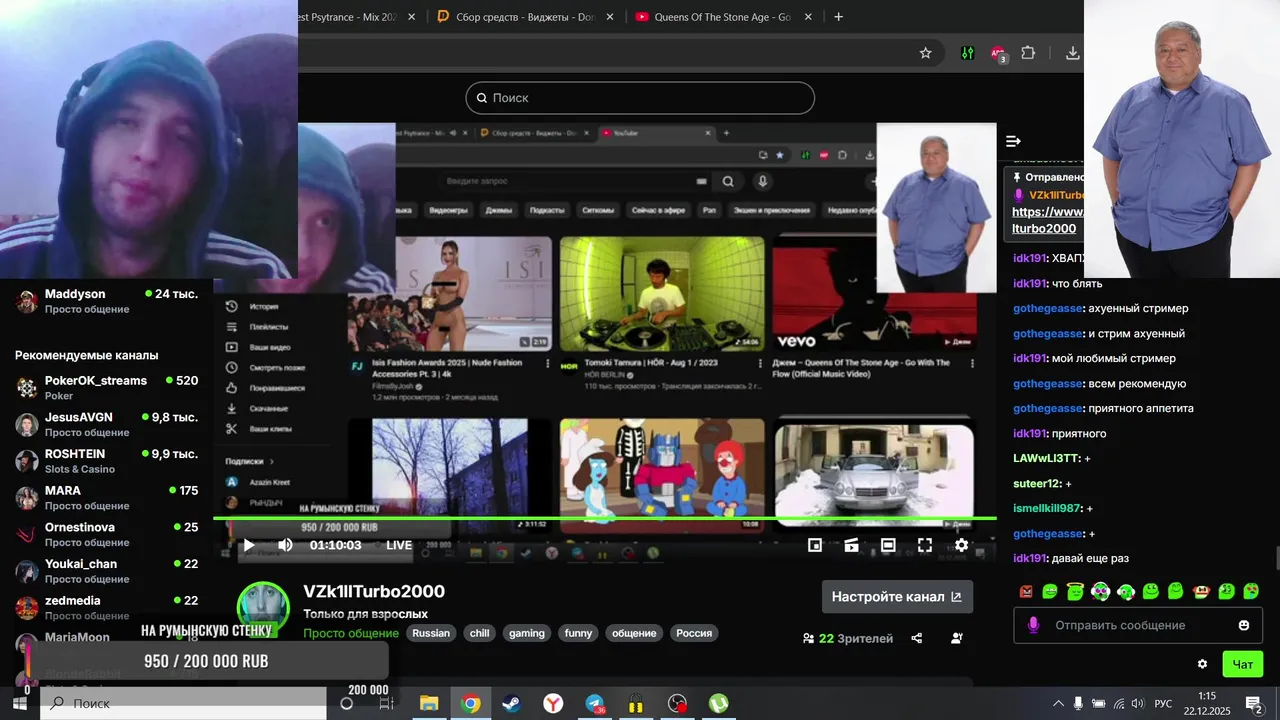Open the Просто общение category link under channel

tap(351, 633)
